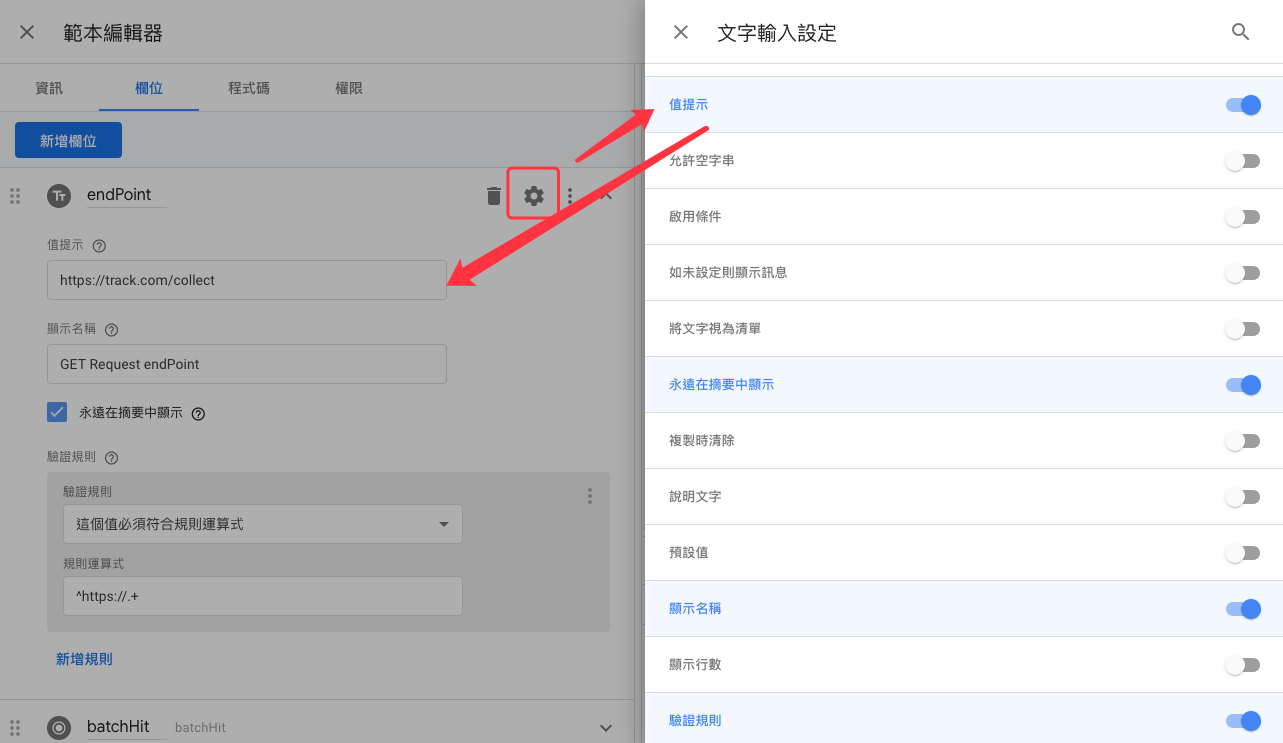Switch to the 欄位 tab
Image resolution: width=1283 pixels, height=743 pixels.
[x=149, y=88]
